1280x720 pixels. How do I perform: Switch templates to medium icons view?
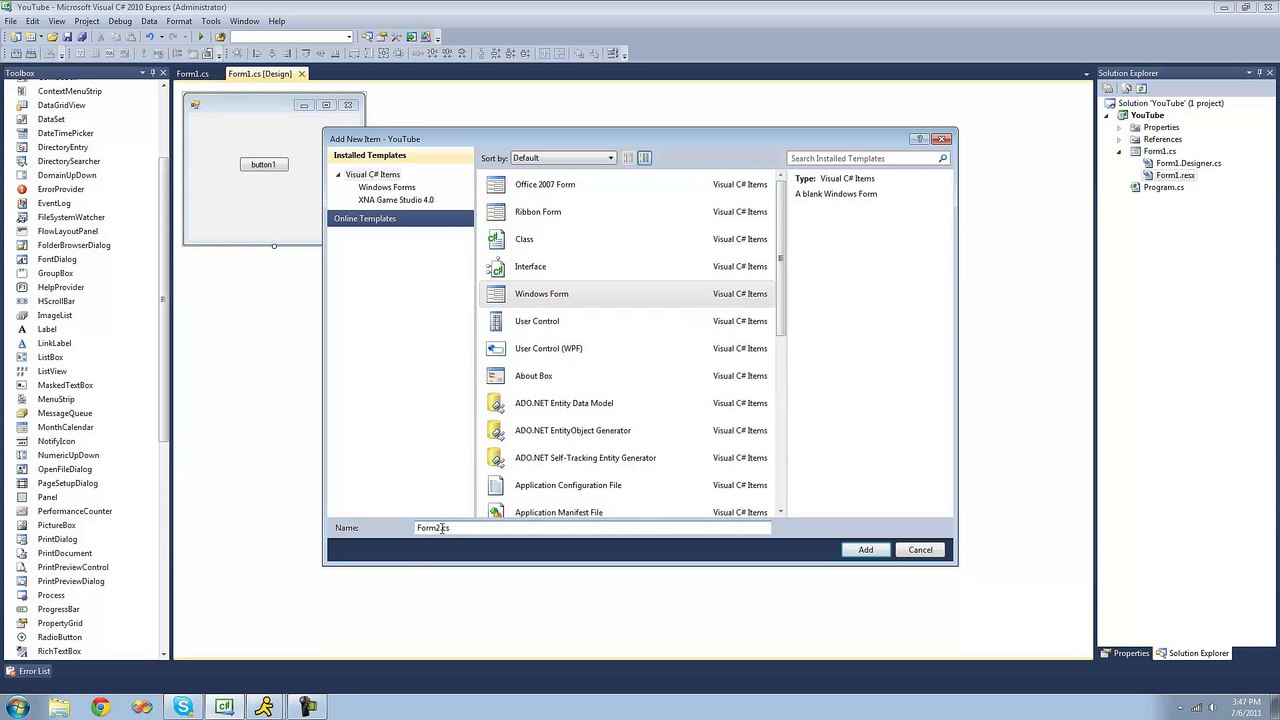645,158
